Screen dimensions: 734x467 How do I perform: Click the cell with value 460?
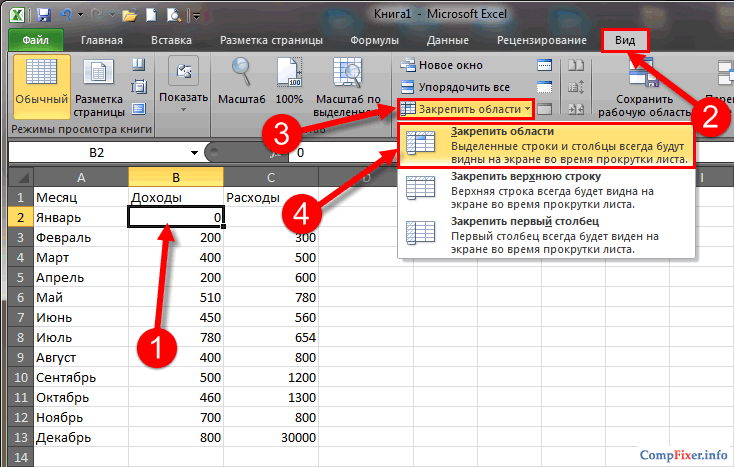coord(176,398)
